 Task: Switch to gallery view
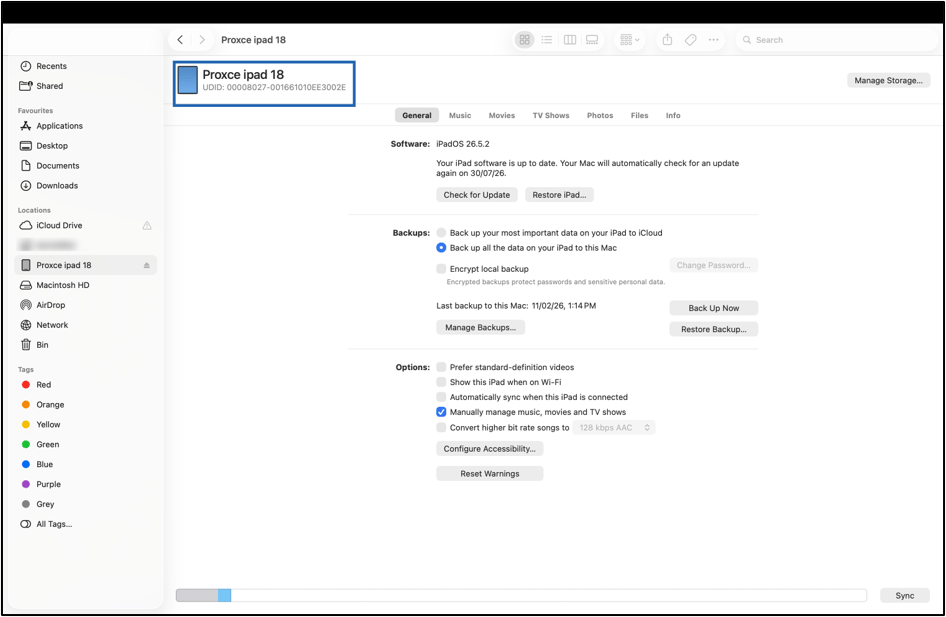point(592,40)
